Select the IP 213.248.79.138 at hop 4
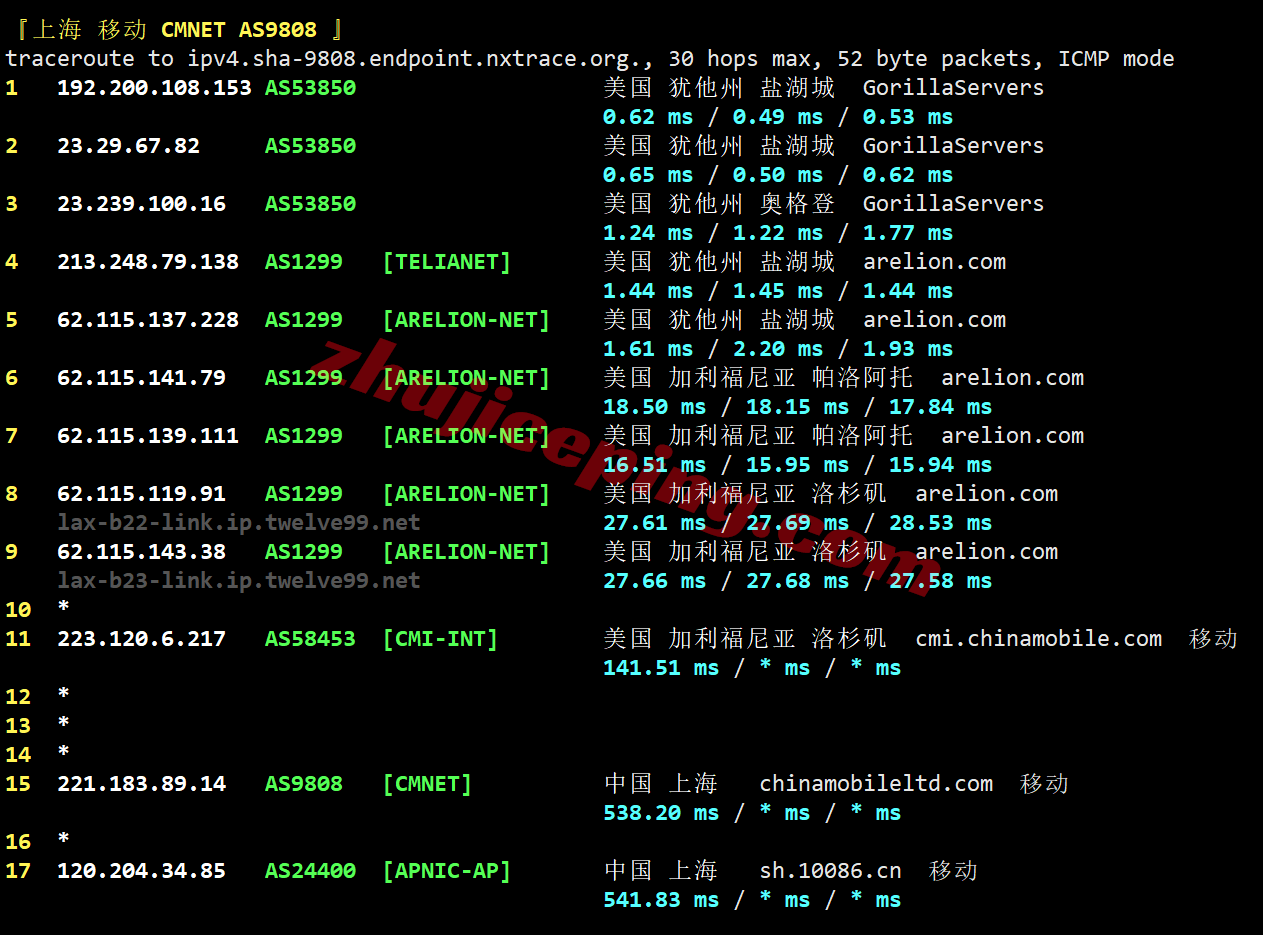The image size is (1263, 935). point(148,262)
